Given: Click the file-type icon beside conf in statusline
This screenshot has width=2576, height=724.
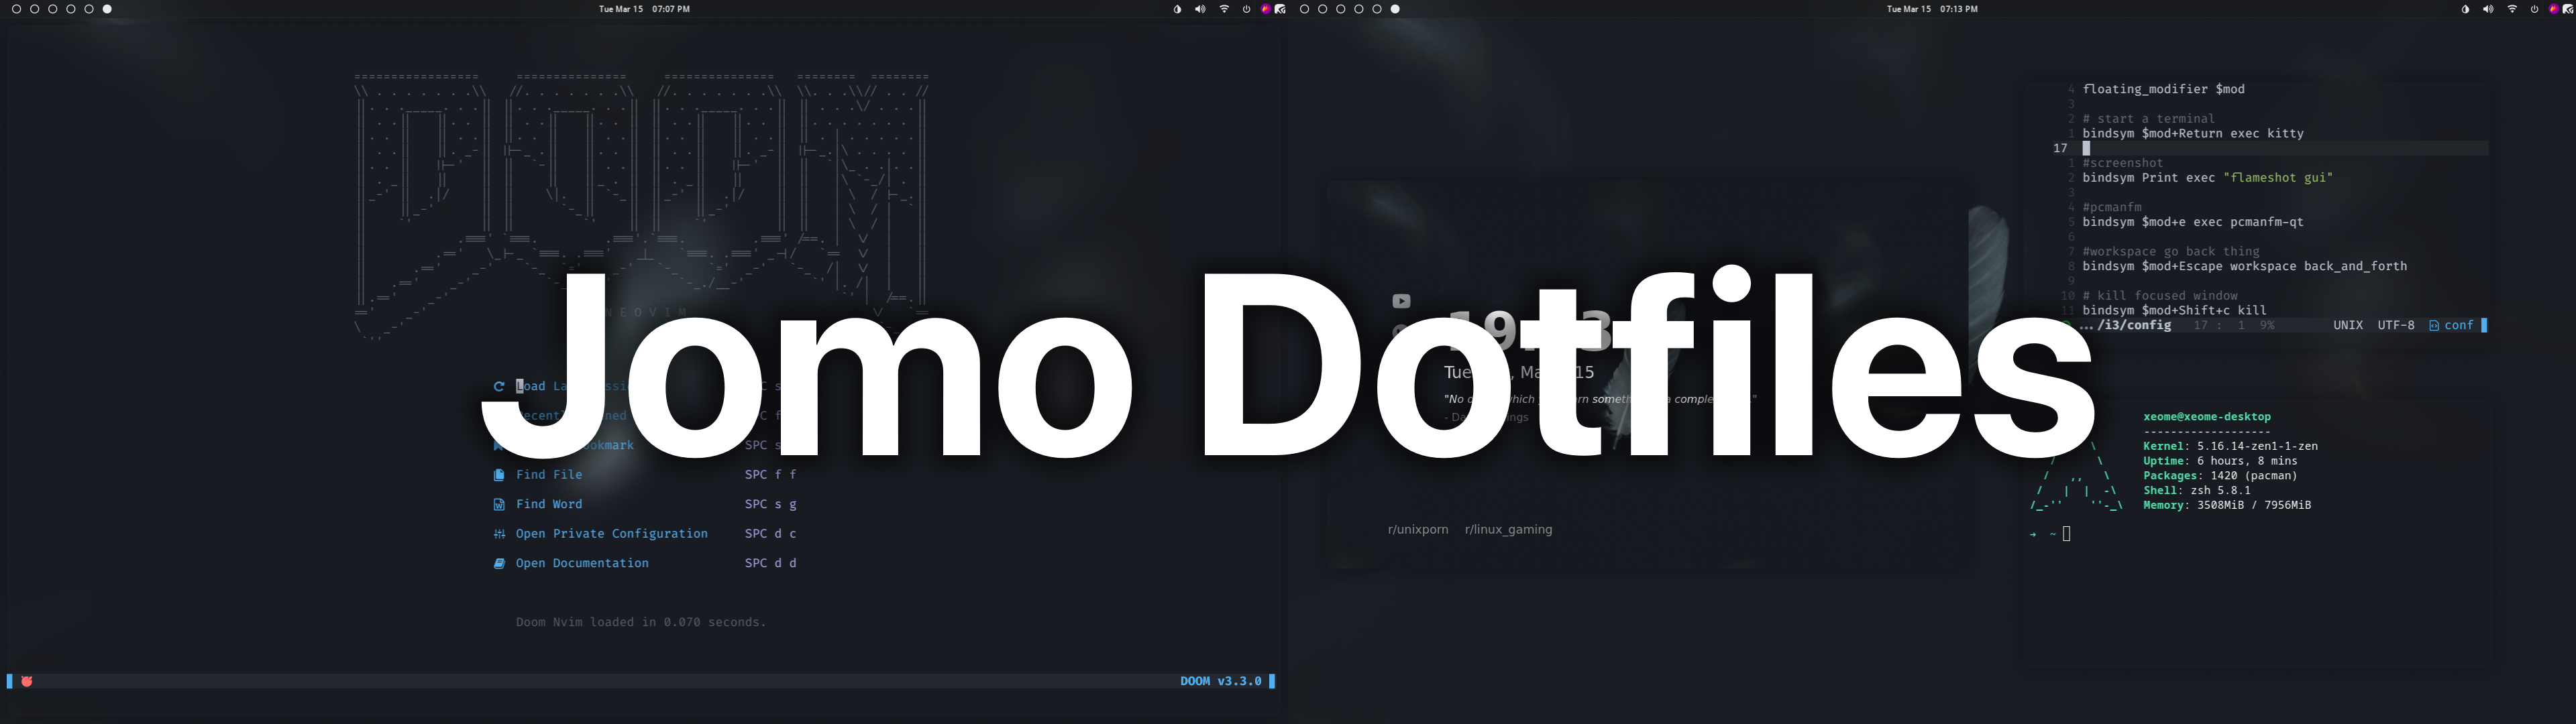Looking at the screenshot, I should tap(2434, 325).
